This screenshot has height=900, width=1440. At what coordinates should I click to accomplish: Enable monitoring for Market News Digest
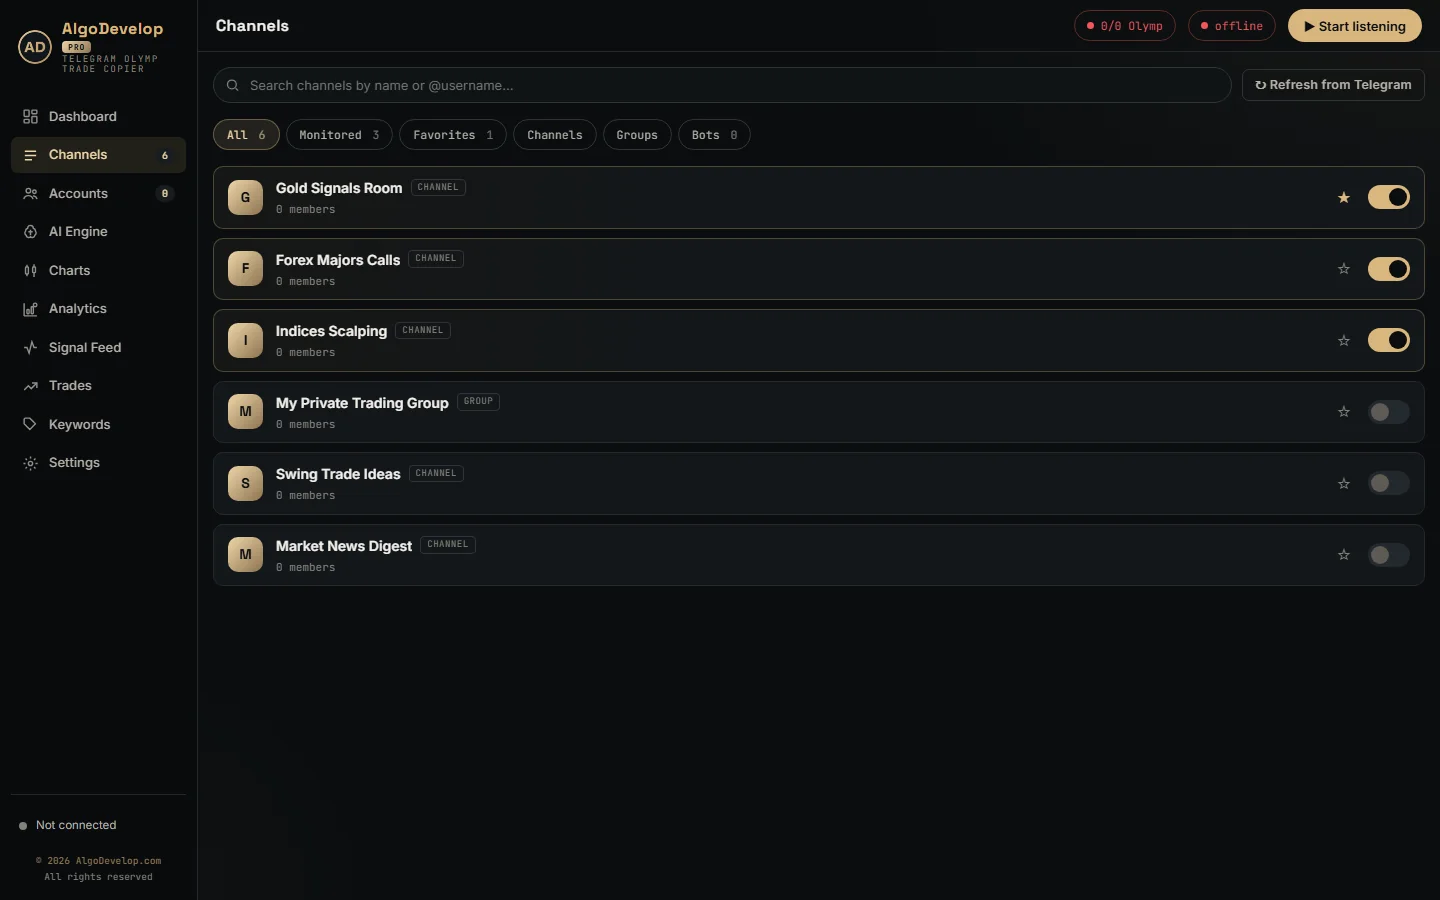coord(1388,555)
